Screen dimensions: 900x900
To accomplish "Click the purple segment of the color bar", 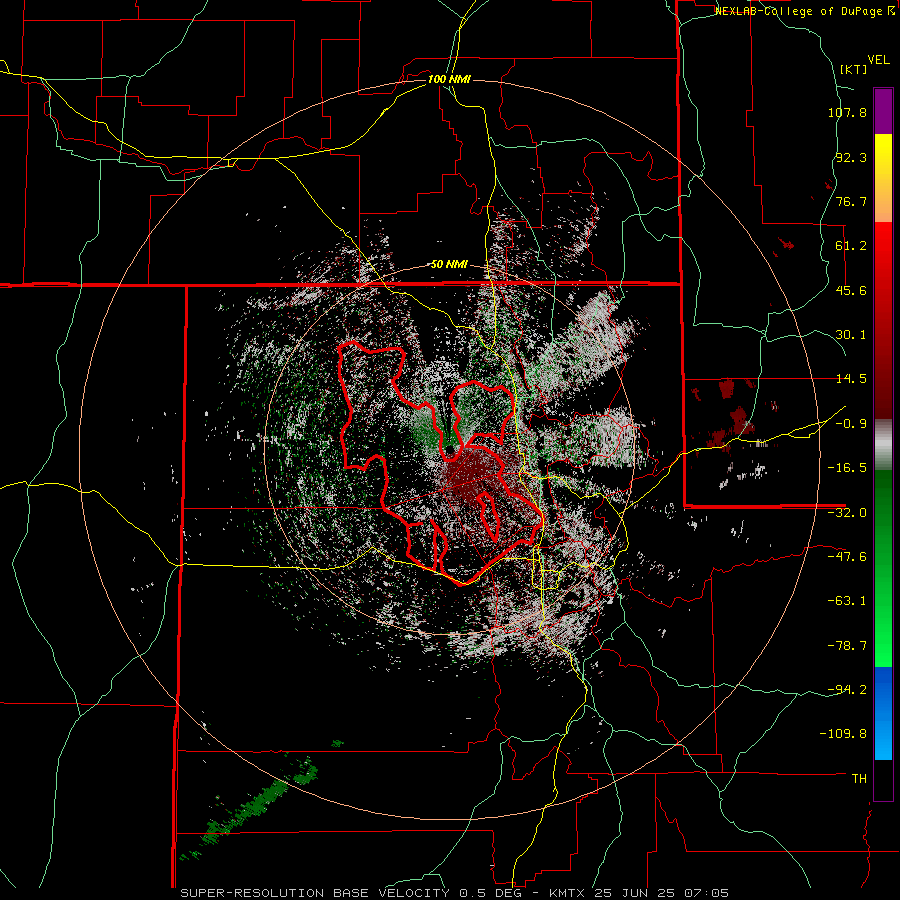I will click(x=883, y=111).
